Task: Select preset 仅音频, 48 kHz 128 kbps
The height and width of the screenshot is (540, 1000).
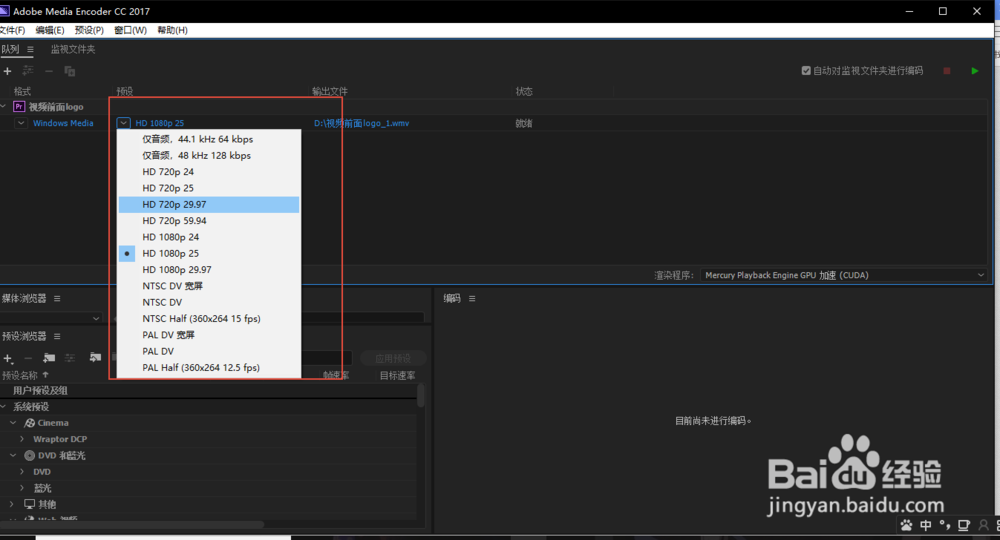Action: pos(209,156)
